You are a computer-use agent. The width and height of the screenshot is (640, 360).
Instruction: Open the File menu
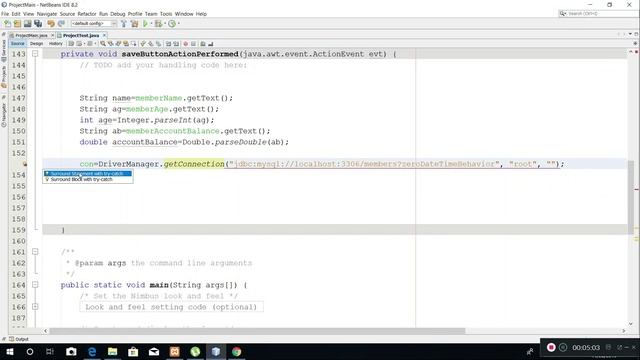(5, 14)
